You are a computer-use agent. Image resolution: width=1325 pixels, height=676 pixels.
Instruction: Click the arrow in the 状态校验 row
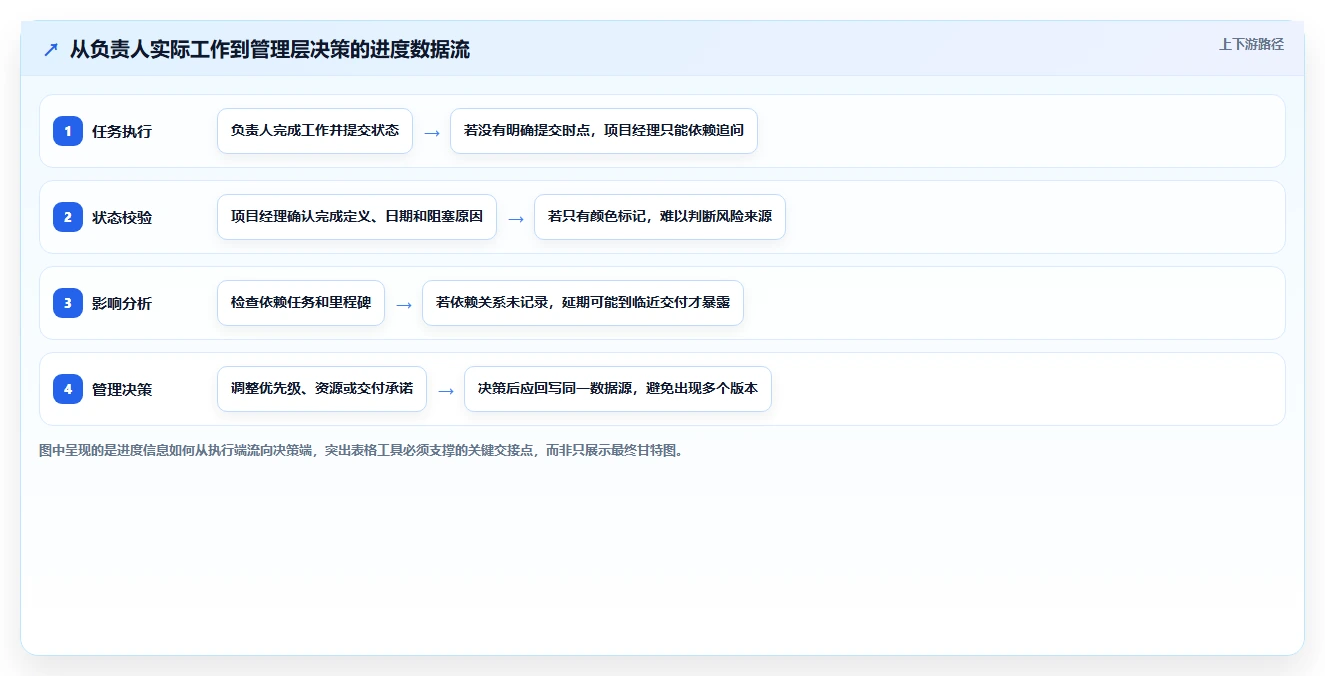pos(516,218)
